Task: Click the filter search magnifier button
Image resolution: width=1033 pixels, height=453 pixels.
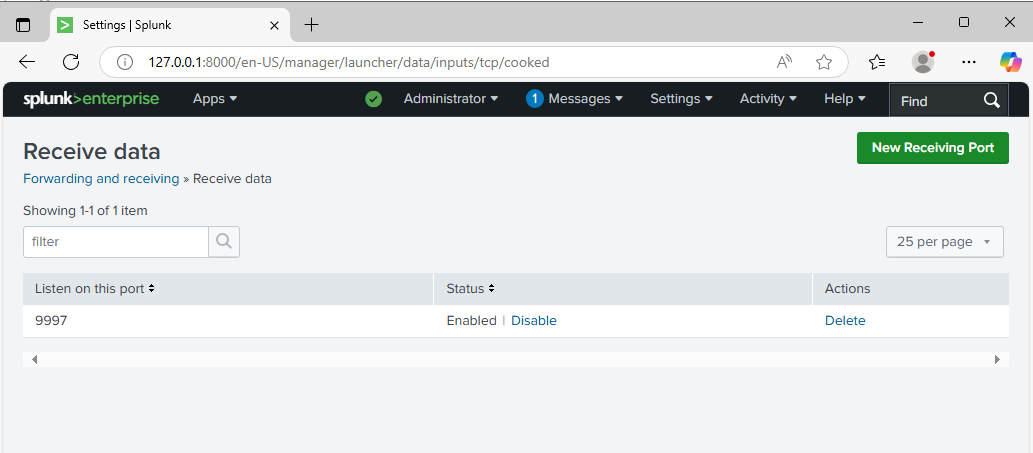Action: click(x=224, y=242)
